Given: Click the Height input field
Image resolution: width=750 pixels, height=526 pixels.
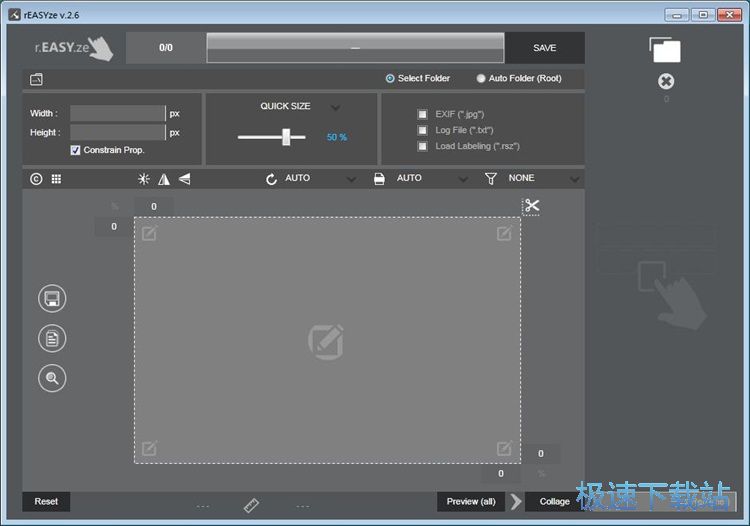Looking at the screenshot, I should point(117,132).
